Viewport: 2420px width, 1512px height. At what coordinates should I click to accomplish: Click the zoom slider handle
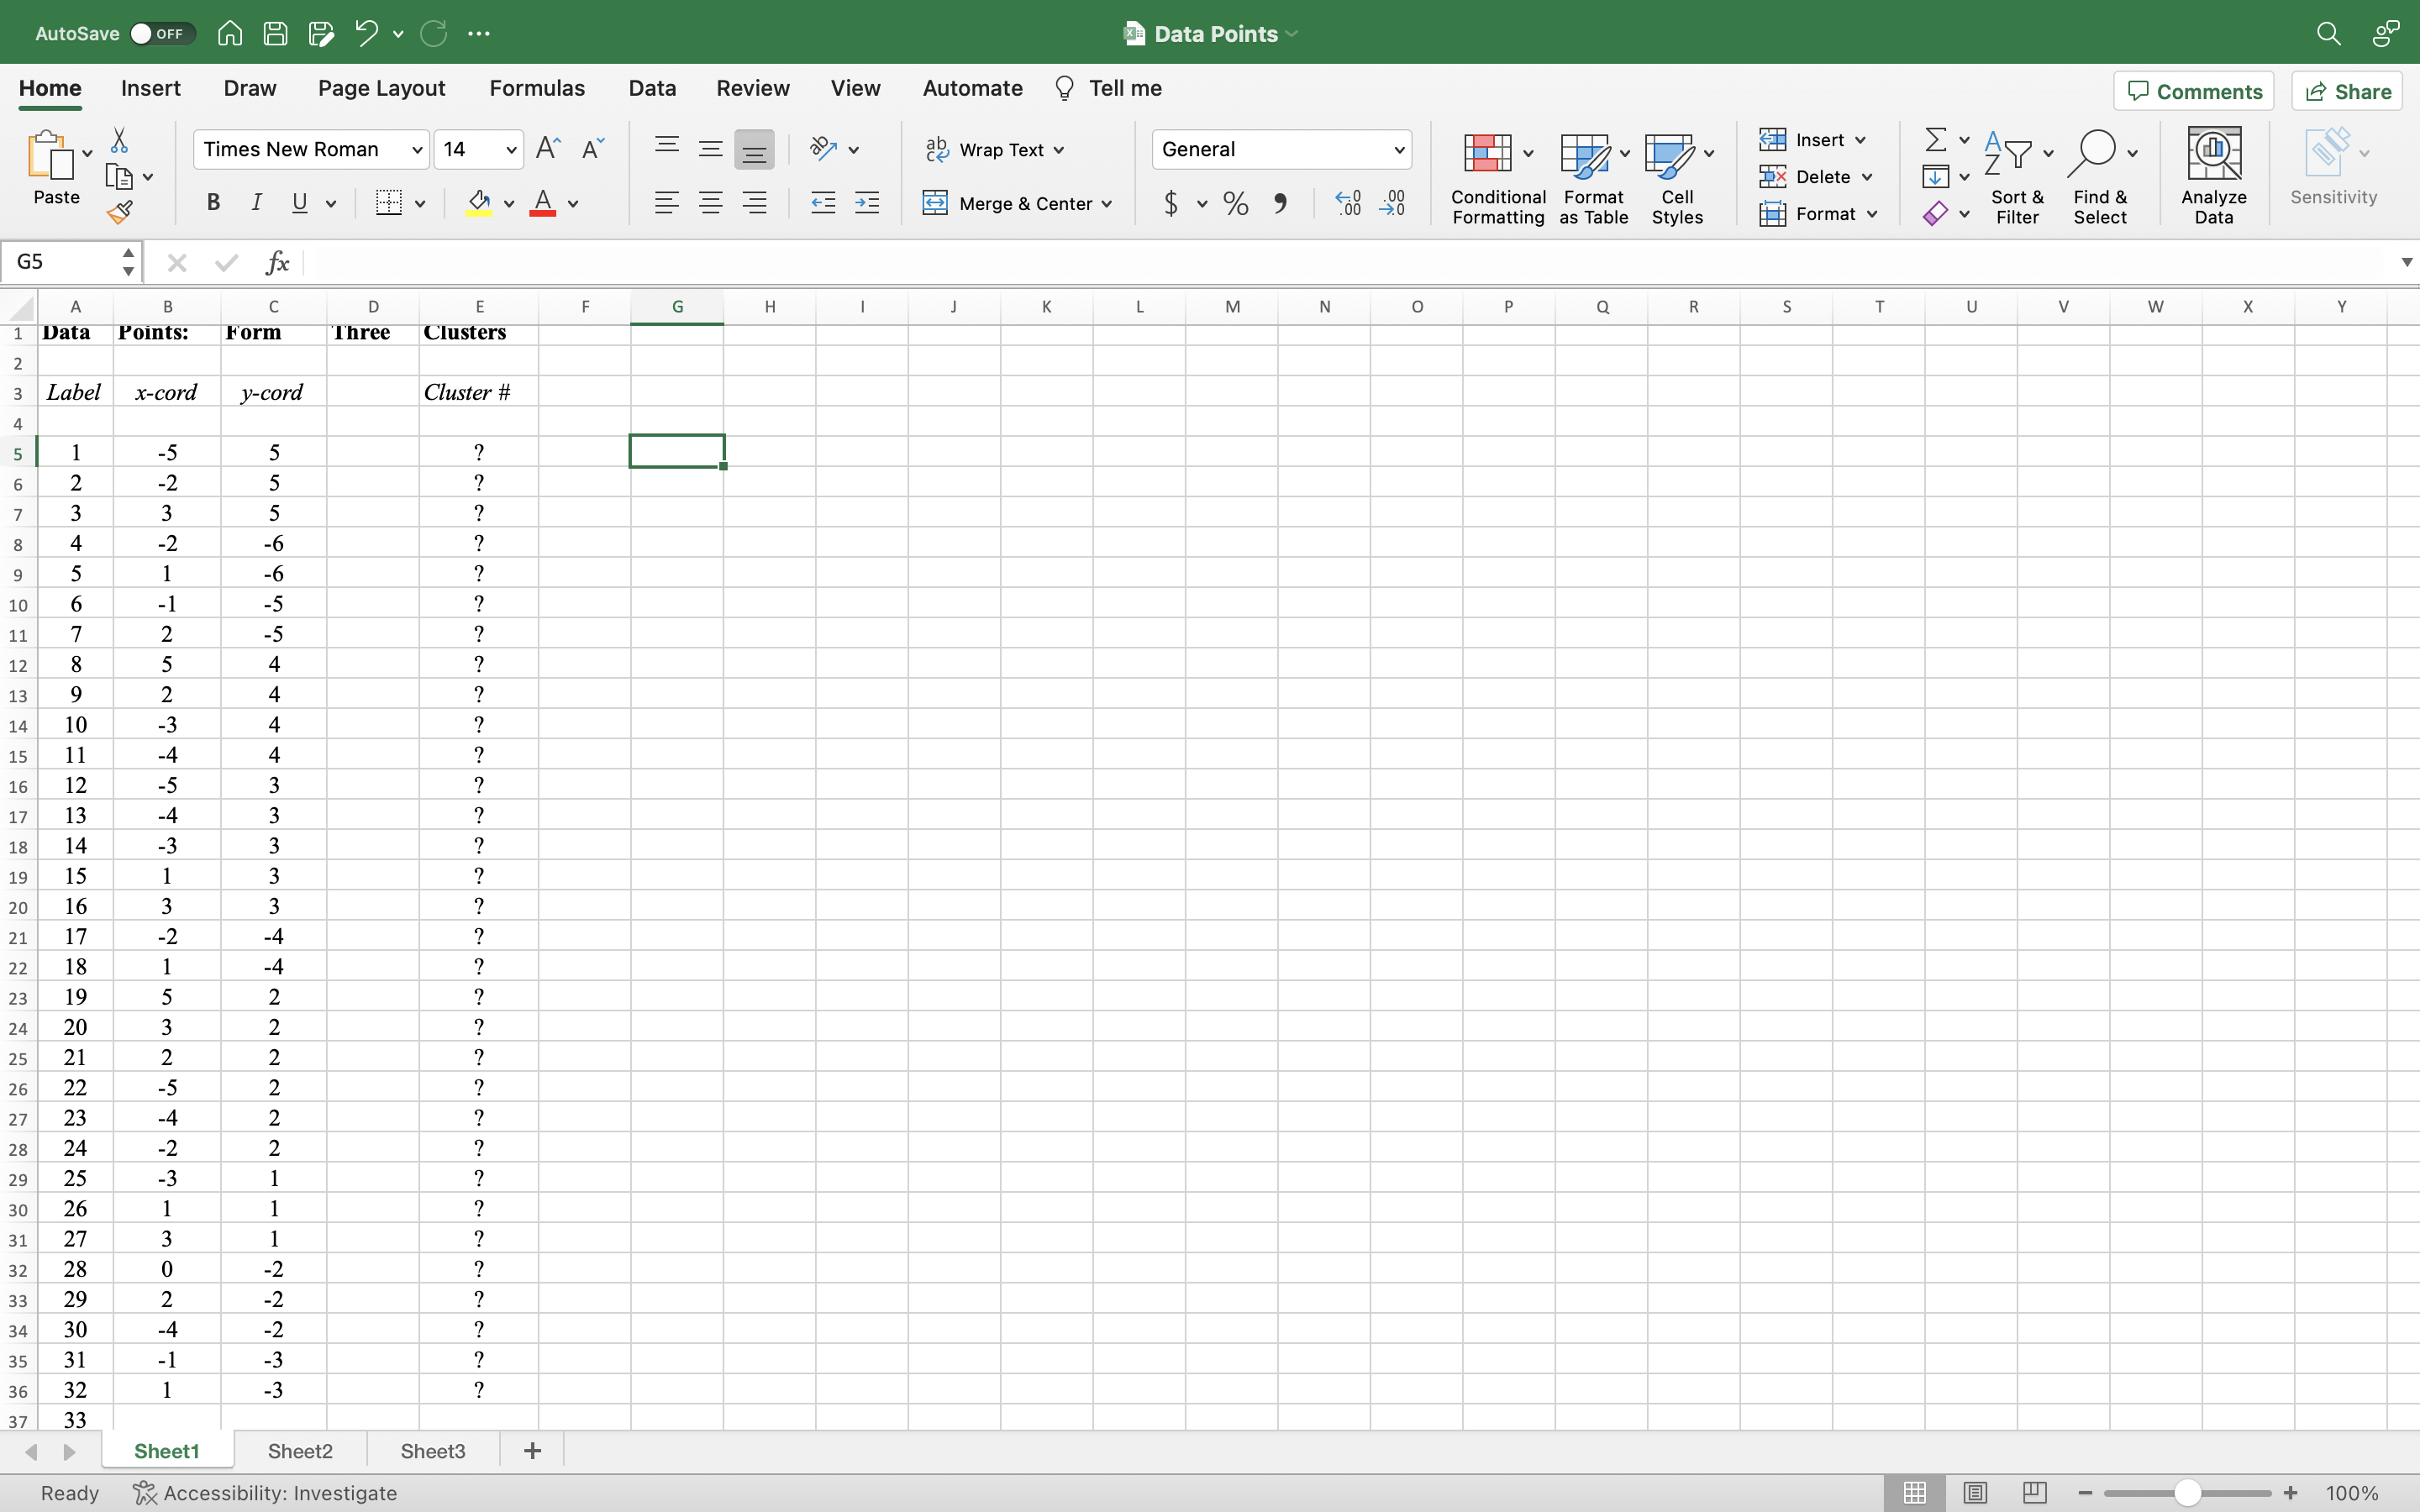(x=2187, y=1493)
